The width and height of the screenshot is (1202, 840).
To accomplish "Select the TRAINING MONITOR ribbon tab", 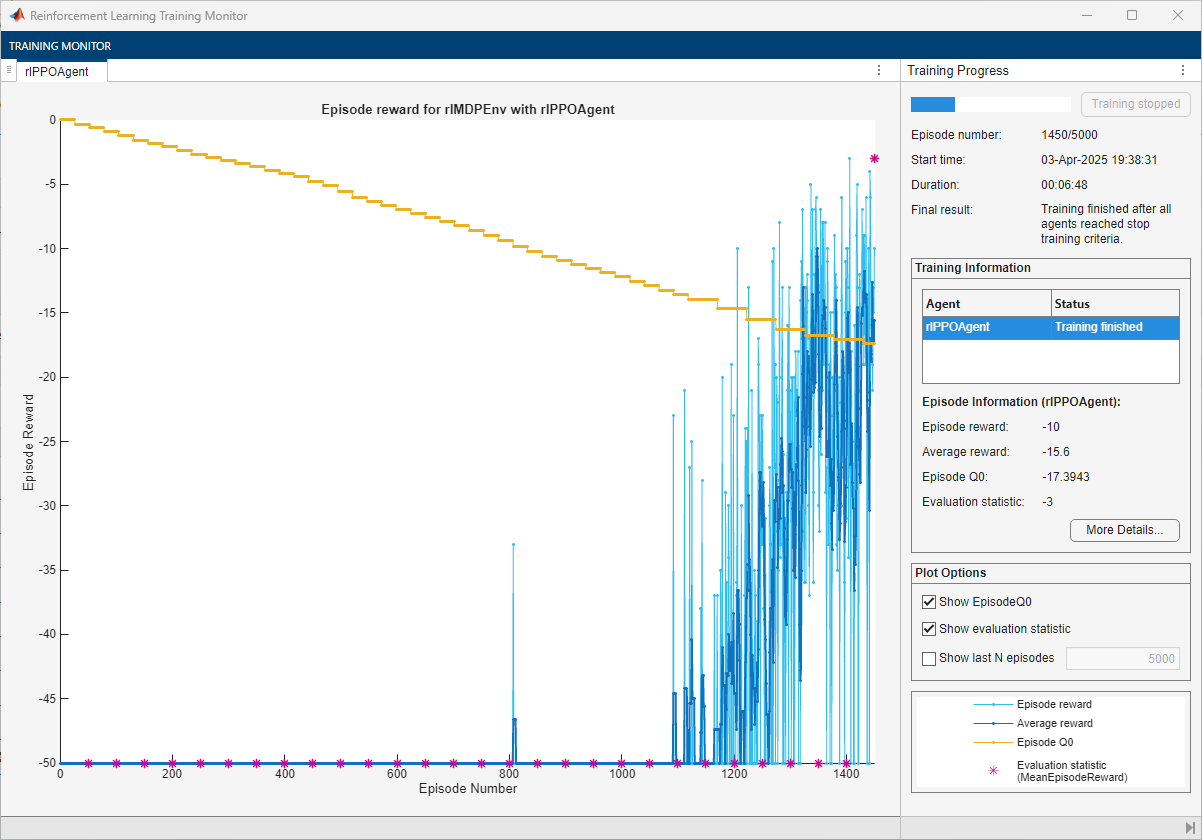I will pos(60,46).
